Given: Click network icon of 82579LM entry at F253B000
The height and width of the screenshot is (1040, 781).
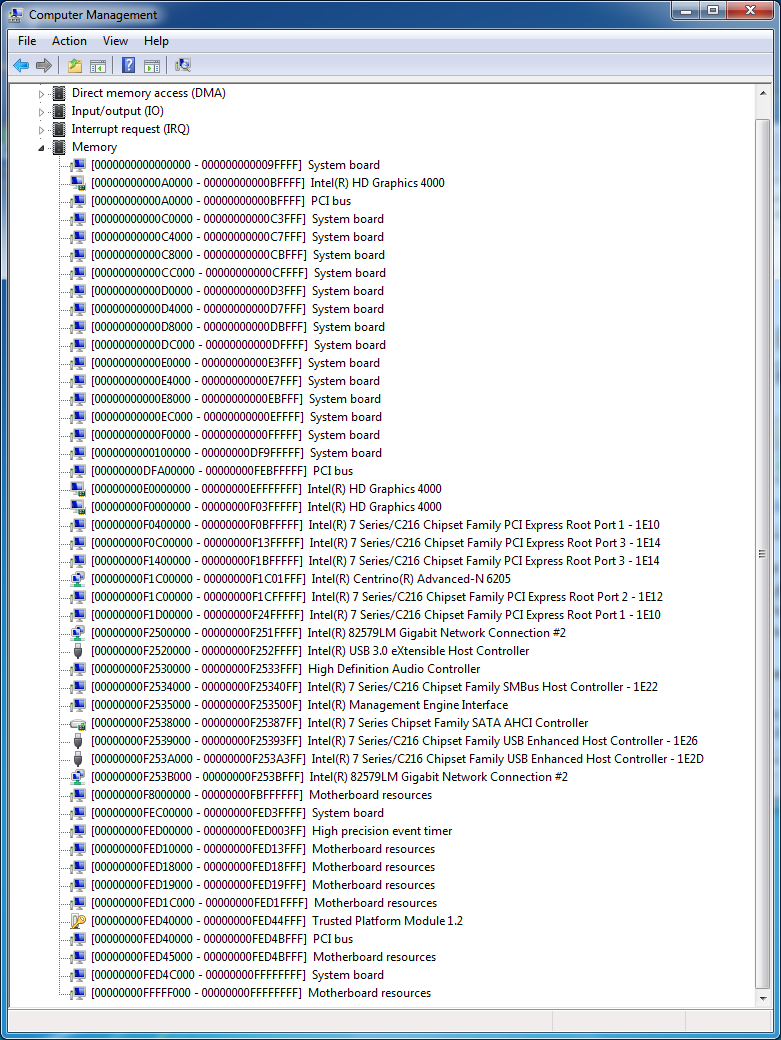Looking at the screenshot, I should pyautogui.click(x=78, y=777).
